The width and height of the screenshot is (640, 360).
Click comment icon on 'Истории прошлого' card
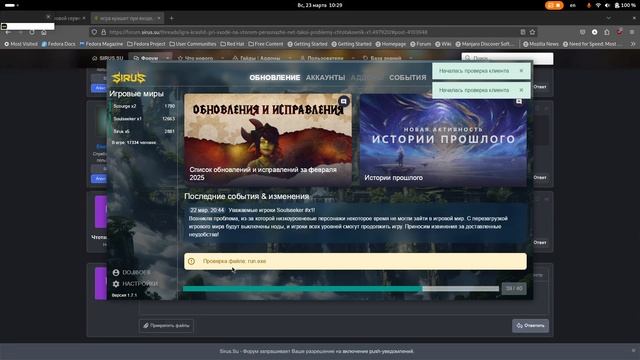click(519, 101)
